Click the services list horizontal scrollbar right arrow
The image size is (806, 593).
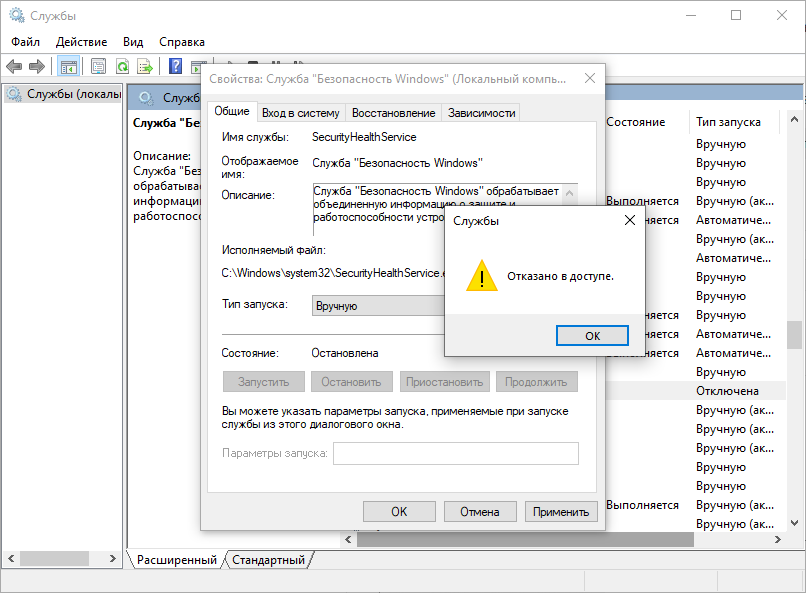(778, 540)
